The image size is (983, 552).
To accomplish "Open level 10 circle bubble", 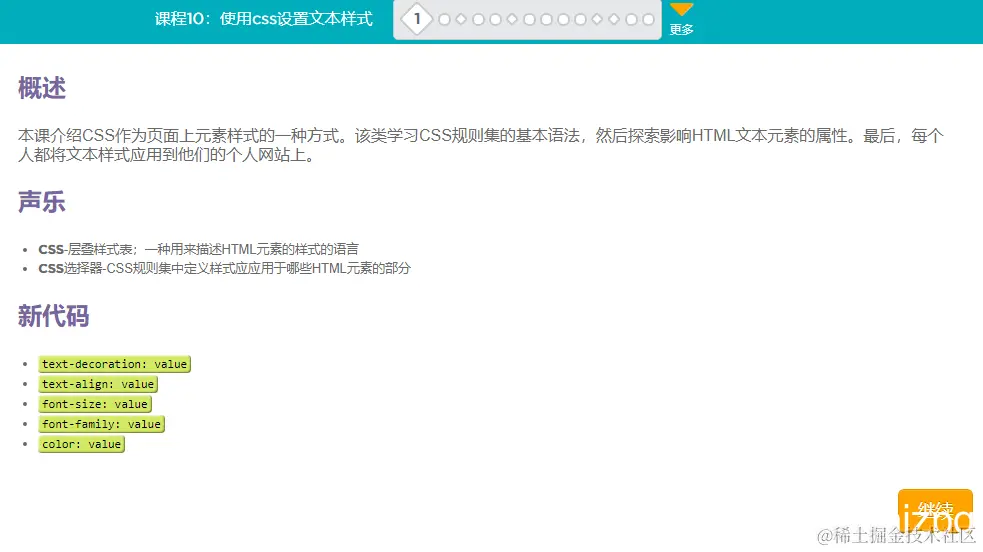I will [x=581, y=20].
